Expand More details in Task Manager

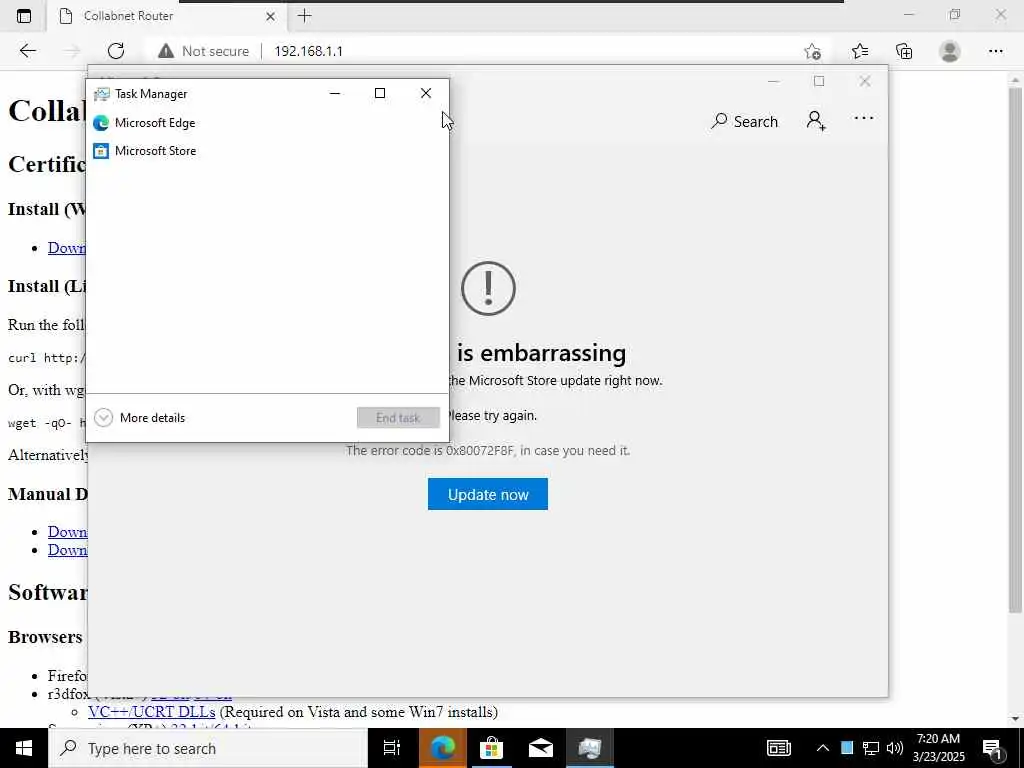(140, 417)
